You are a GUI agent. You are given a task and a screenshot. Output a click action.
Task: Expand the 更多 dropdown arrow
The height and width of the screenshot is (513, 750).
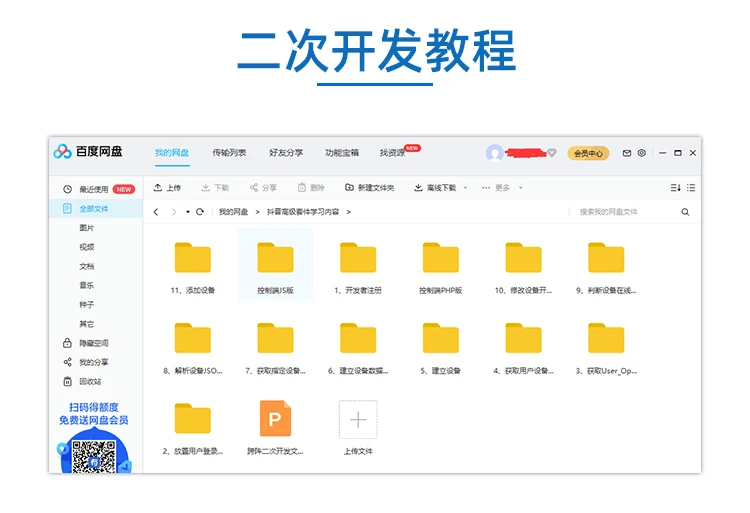coord(520,188)
